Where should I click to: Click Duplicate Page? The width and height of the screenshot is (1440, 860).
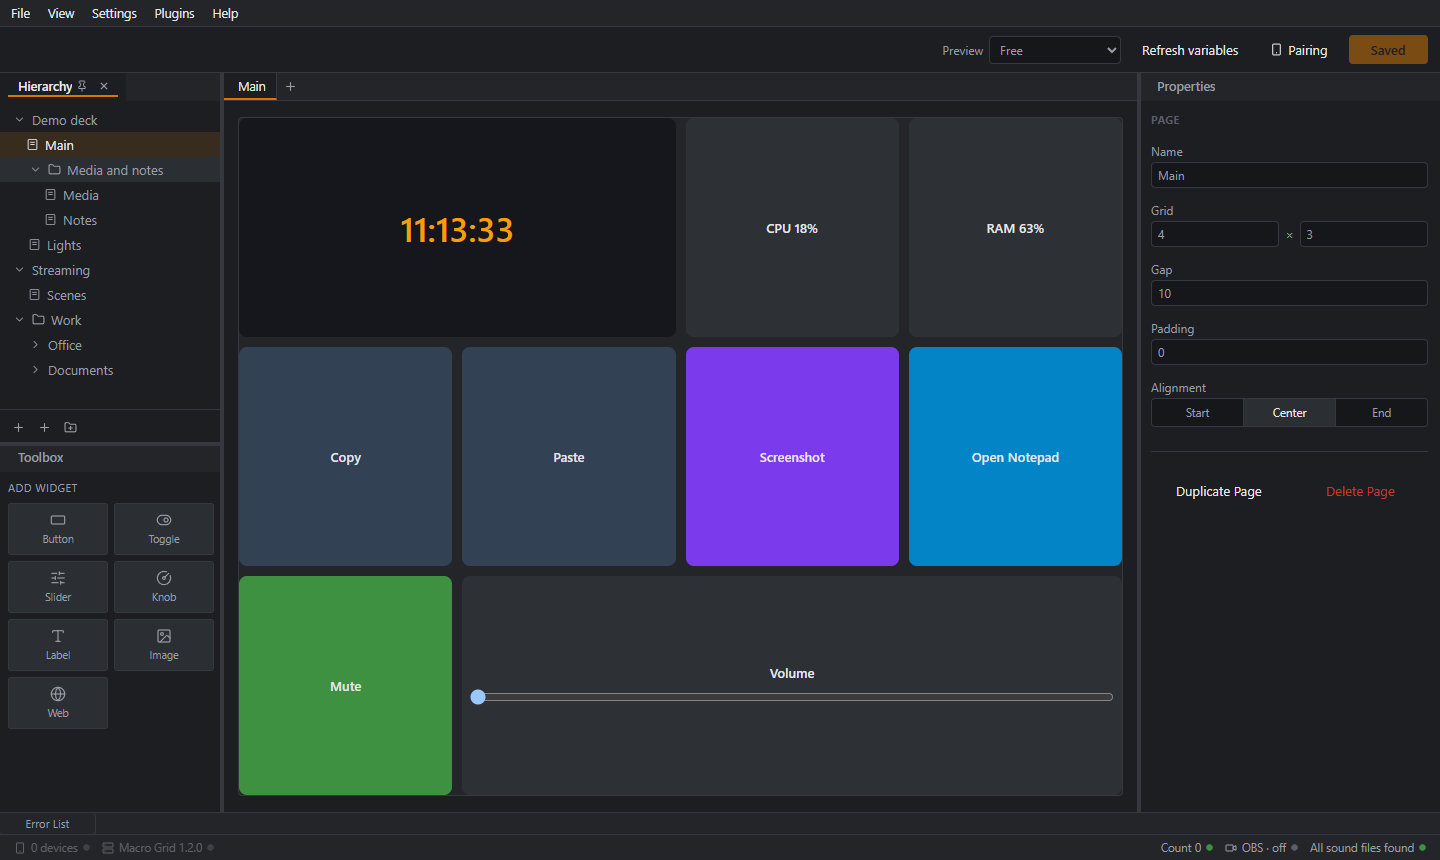pos(1219,491)
